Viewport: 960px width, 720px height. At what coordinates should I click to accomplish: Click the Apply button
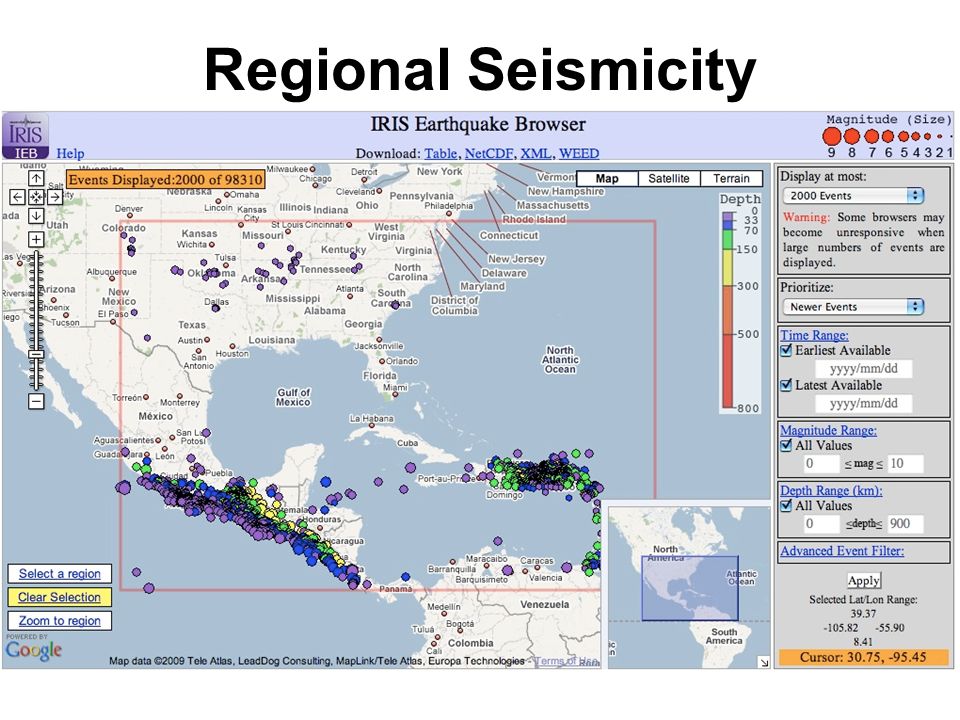pyautogui.click(x=863, y=580)
